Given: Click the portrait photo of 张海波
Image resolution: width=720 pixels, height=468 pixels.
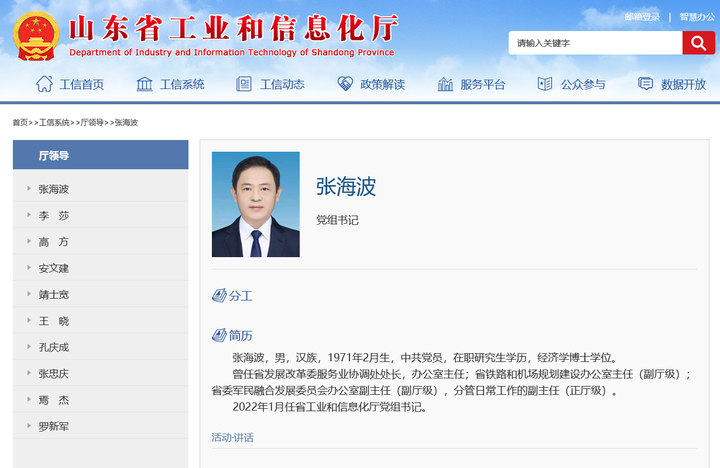Looking at the screenshot, I should [x=256, y=204].
